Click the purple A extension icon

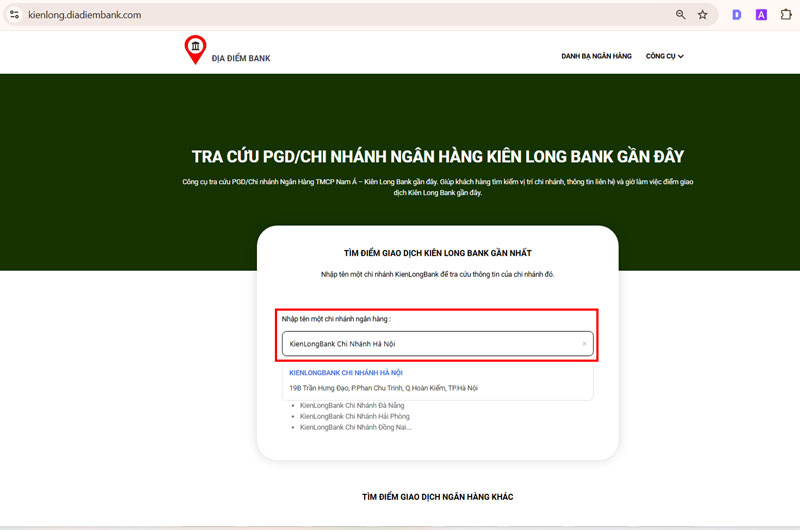pyautogui.click(x=761, y=15)
